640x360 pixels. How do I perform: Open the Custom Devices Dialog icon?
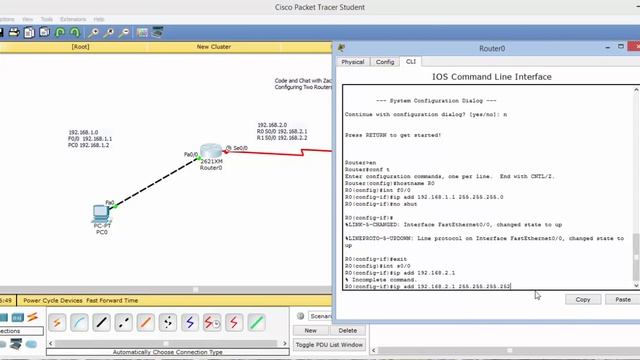[x=158, y=32]
